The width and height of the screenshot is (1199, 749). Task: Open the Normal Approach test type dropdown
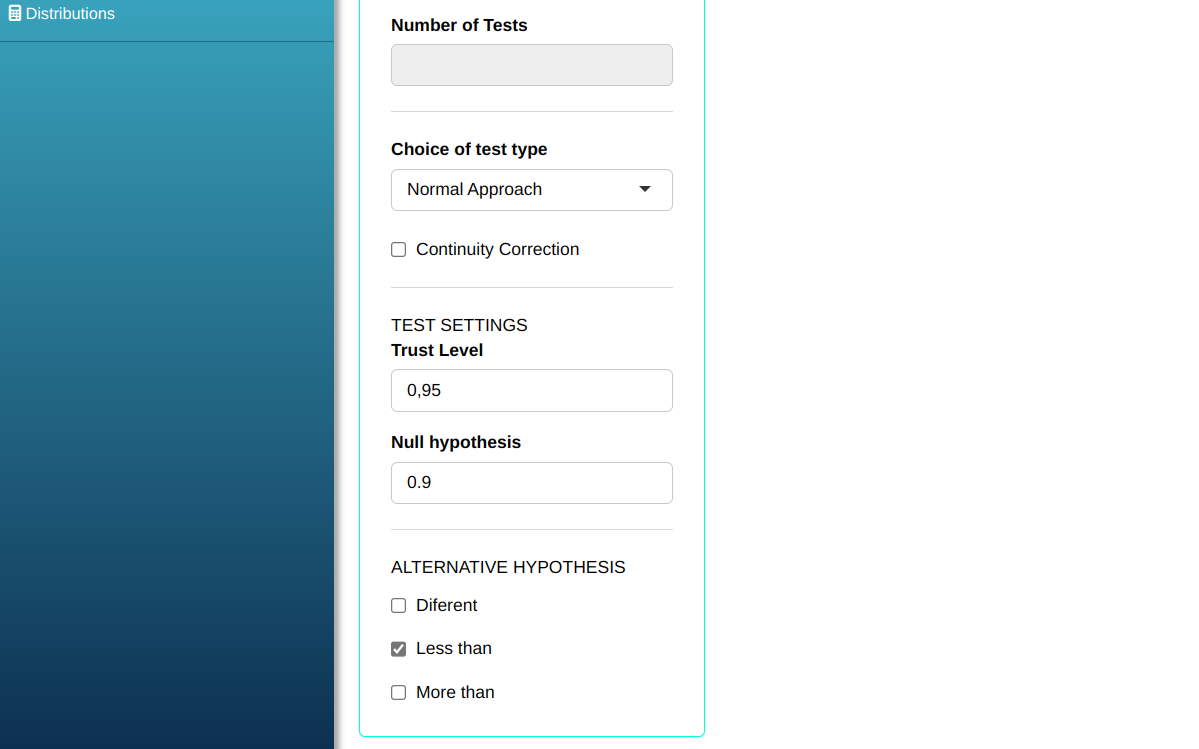click(x=531, y=190)
